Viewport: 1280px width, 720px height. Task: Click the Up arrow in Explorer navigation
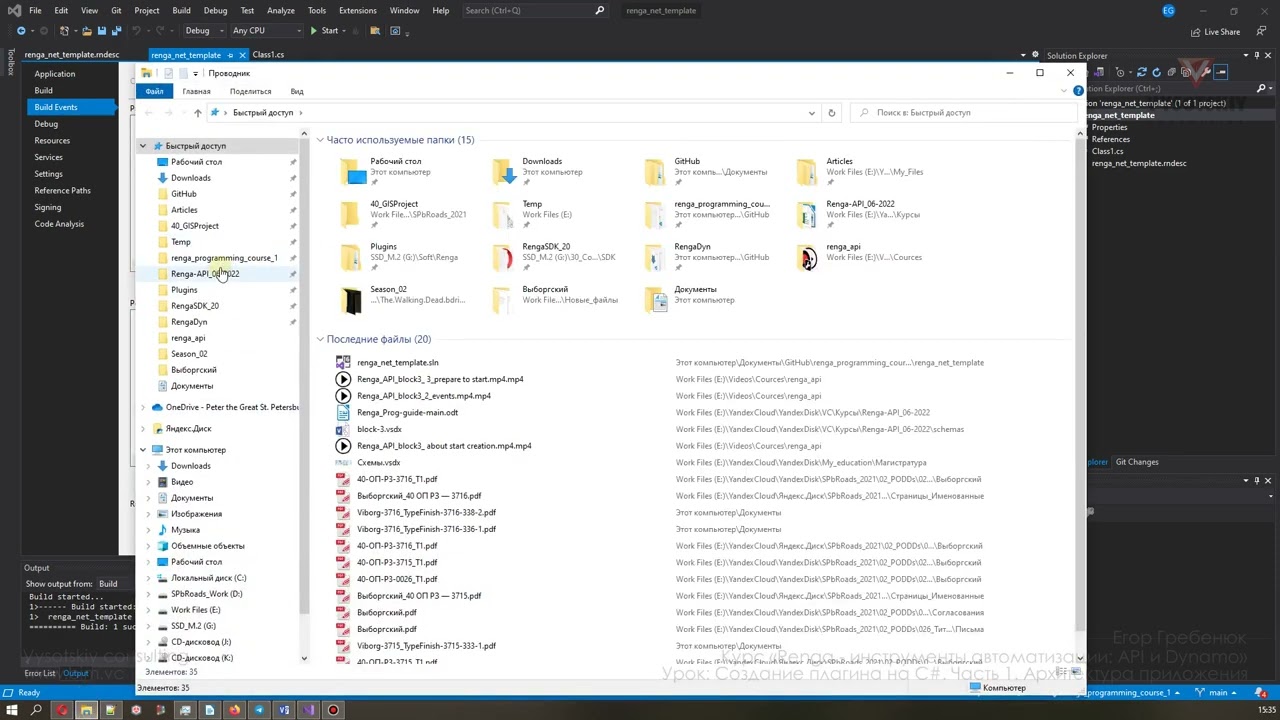click(197, 113)
